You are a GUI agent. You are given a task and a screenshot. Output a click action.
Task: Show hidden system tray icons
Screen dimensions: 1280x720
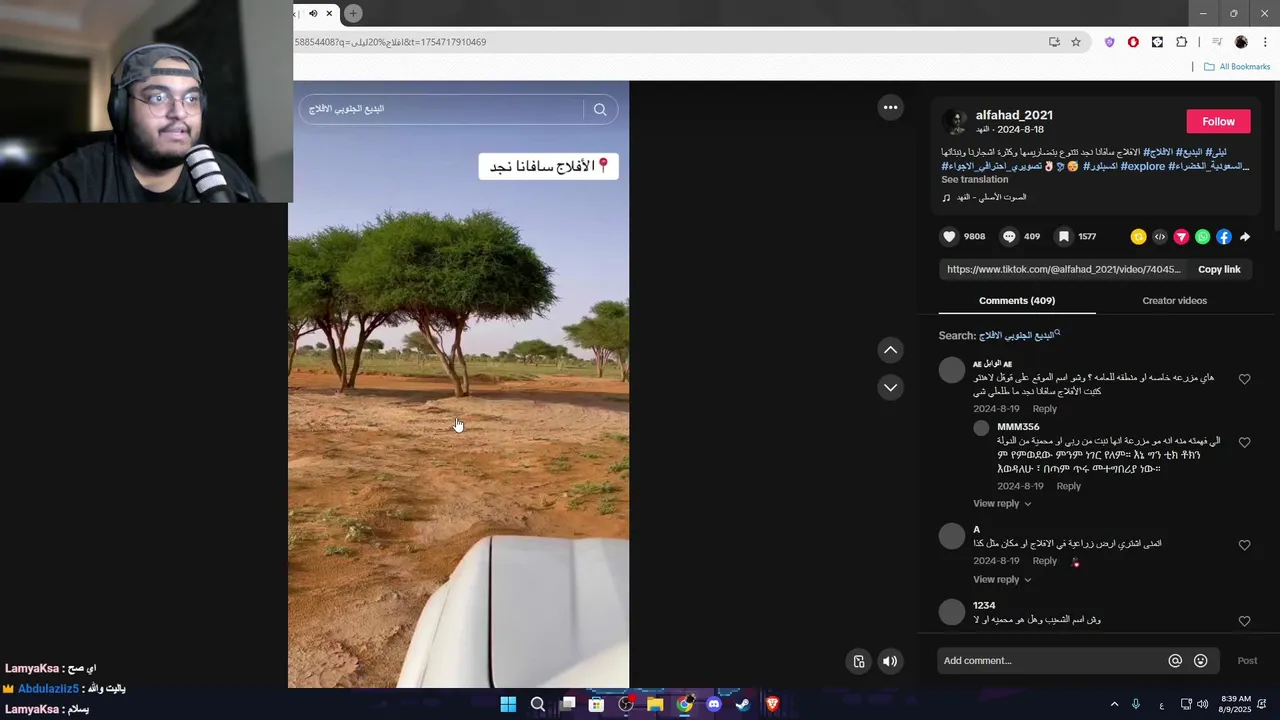coord(1114,704)
